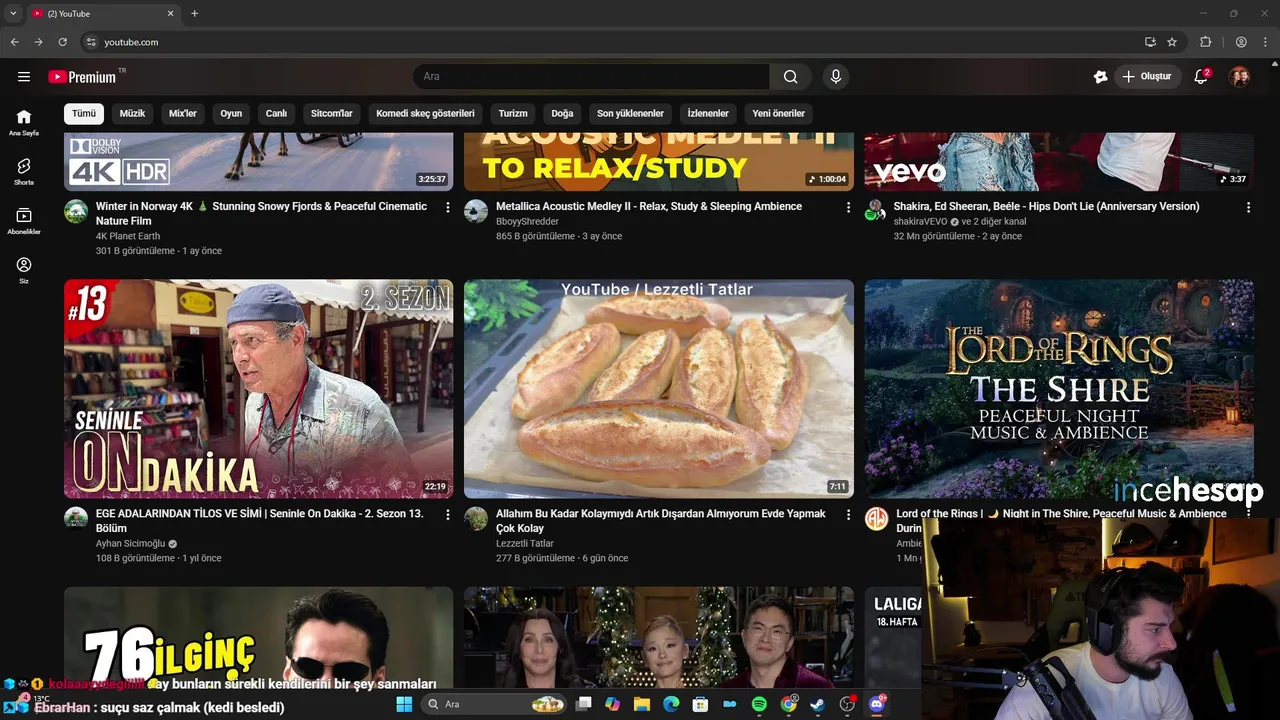The width and height of the screenshot is (1280, 720).
Task: Go to Ana Sayfa in sidebar
Action: [x=24, y=122]
